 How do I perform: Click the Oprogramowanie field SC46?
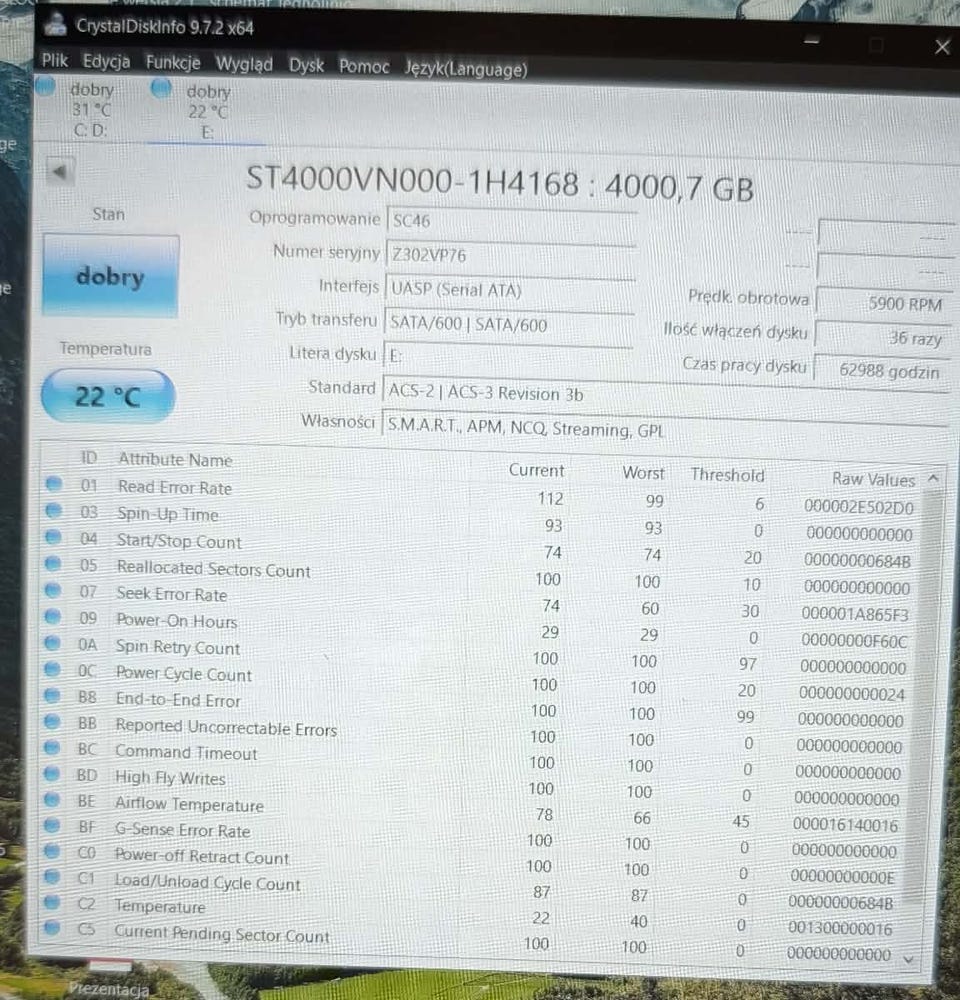click(512, 224)
